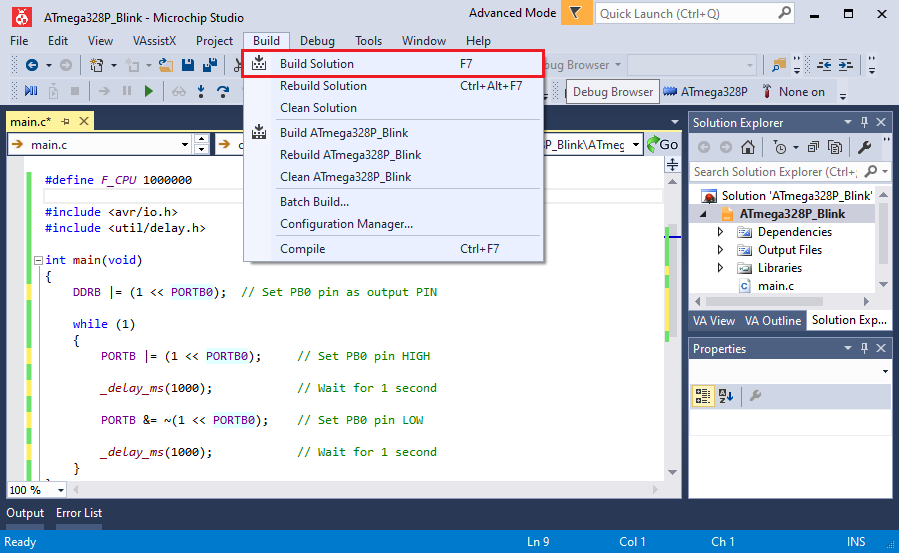The height and width of the screenshot is (553, 899).
Task: Select Rebuild Solution menu entry
Action: pos(393,86)
